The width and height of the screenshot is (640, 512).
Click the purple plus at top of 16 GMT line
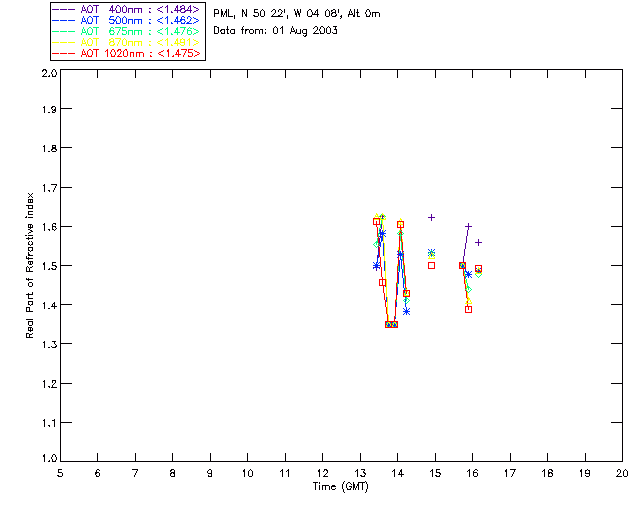point(468,226)
